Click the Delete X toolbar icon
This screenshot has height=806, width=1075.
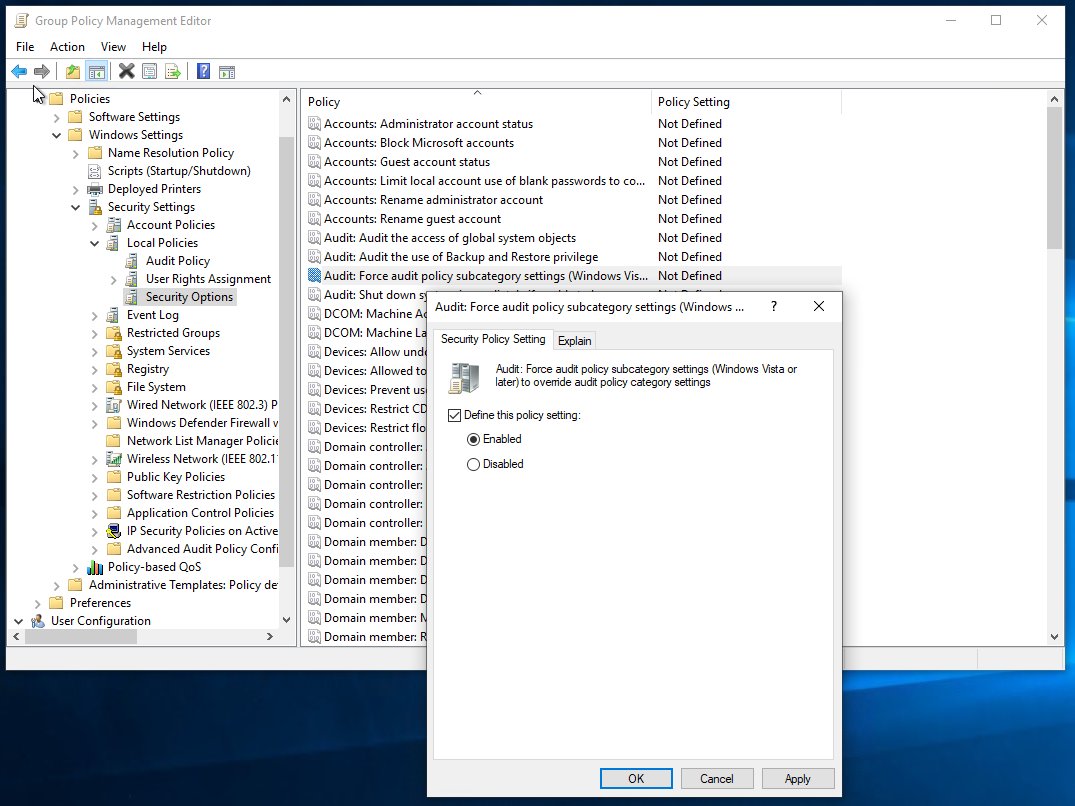(126, 71)
